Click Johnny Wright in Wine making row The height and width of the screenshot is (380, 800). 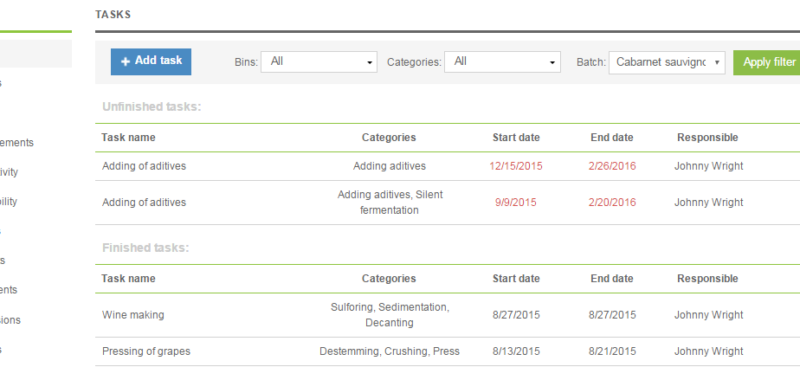pyautogui.click(x=709, y=315)
